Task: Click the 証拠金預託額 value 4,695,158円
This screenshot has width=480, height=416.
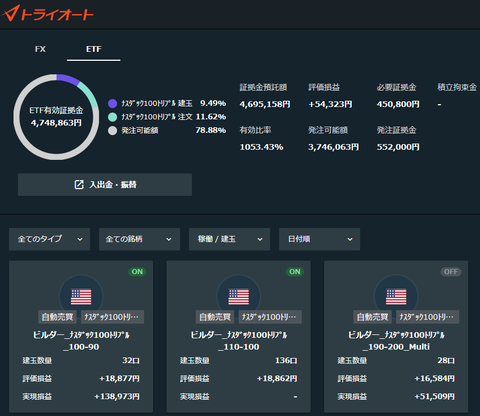Action: coord(265,104)
